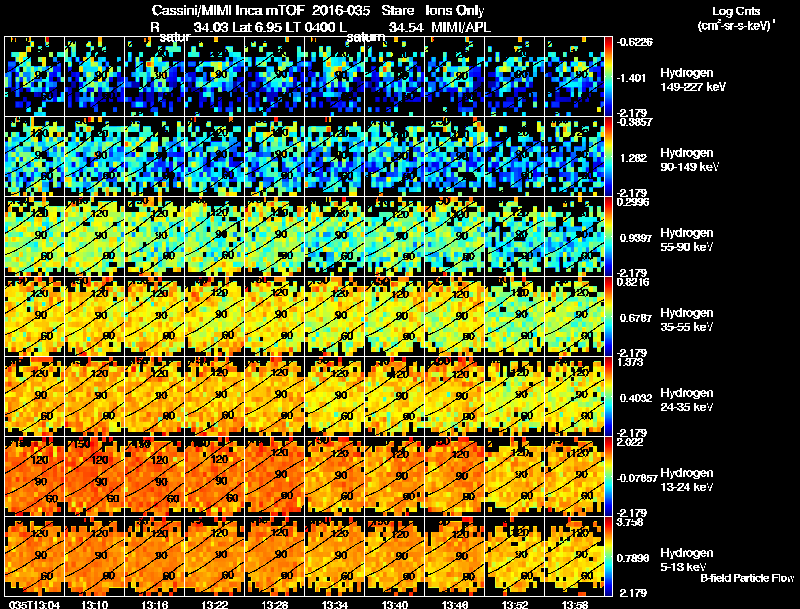Click the '13:22' time axis label
Image resolution: width=800 pixels, height=609 pixels.
(214, 604)
